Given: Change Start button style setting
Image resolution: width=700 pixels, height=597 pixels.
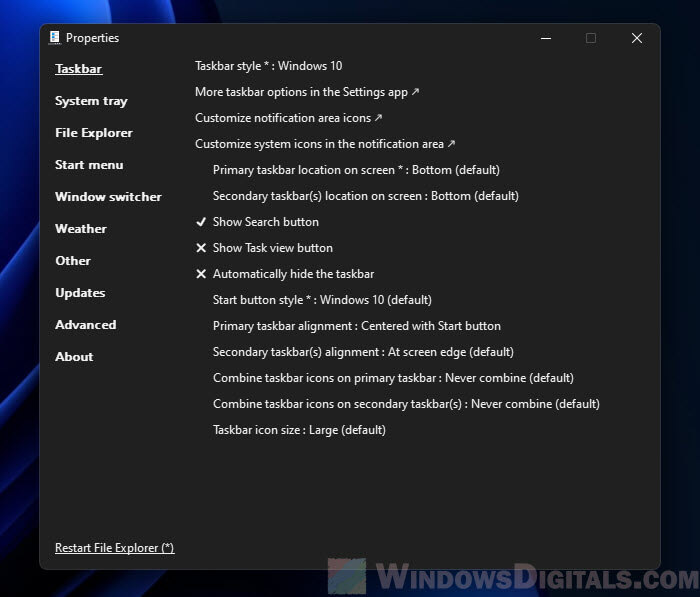Looking at the screenshot, I should (x=322, y=300).
